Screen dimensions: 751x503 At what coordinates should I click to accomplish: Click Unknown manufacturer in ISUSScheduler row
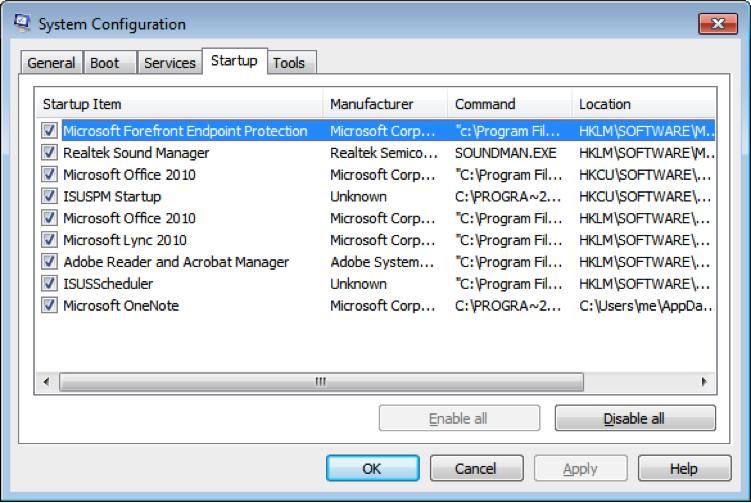358,284
